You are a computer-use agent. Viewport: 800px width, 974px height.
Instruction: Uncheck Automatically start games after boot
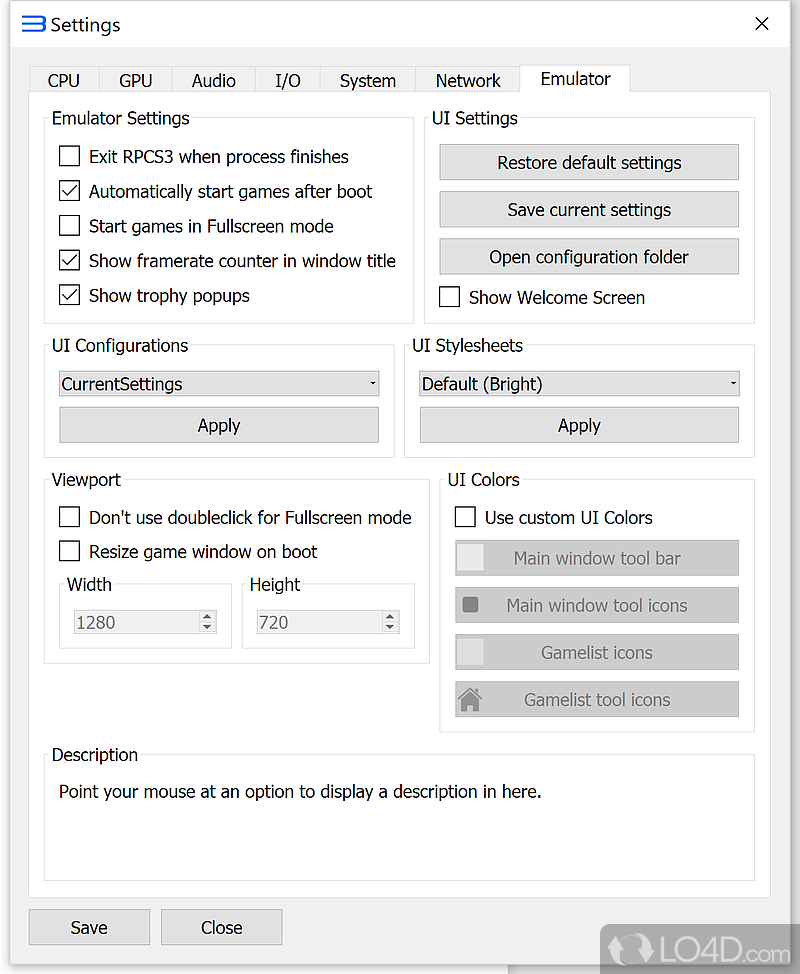tap(70, 191)
